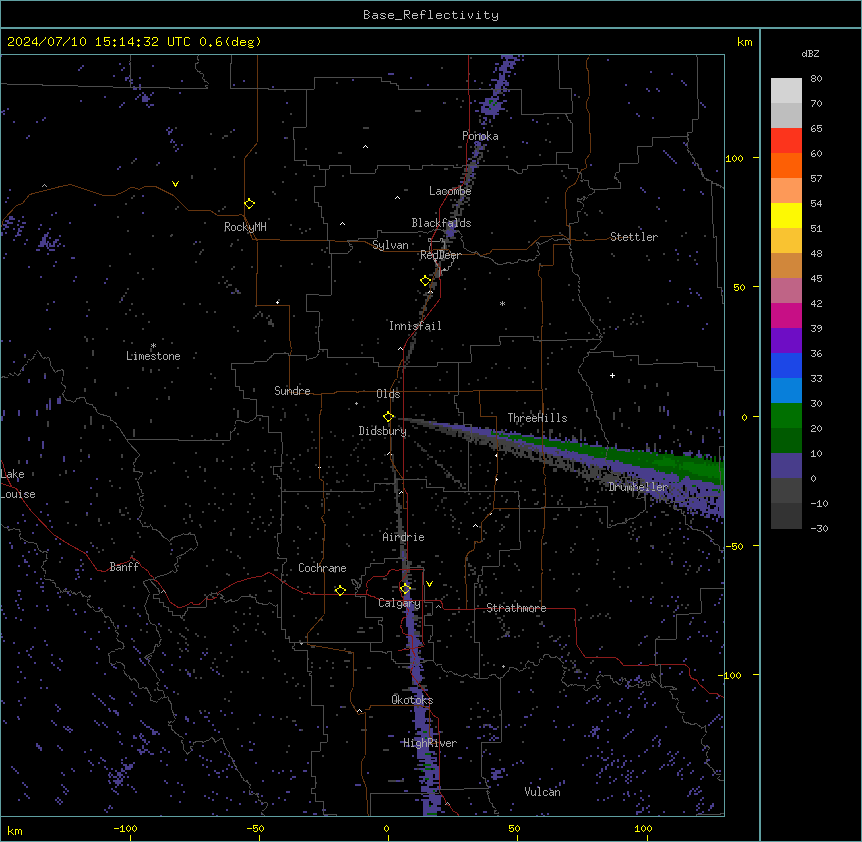The height and width of the screenshot is (842, 862).
Task: Select the blue 33 dBZ legend swatch
Action: (786, 365)
